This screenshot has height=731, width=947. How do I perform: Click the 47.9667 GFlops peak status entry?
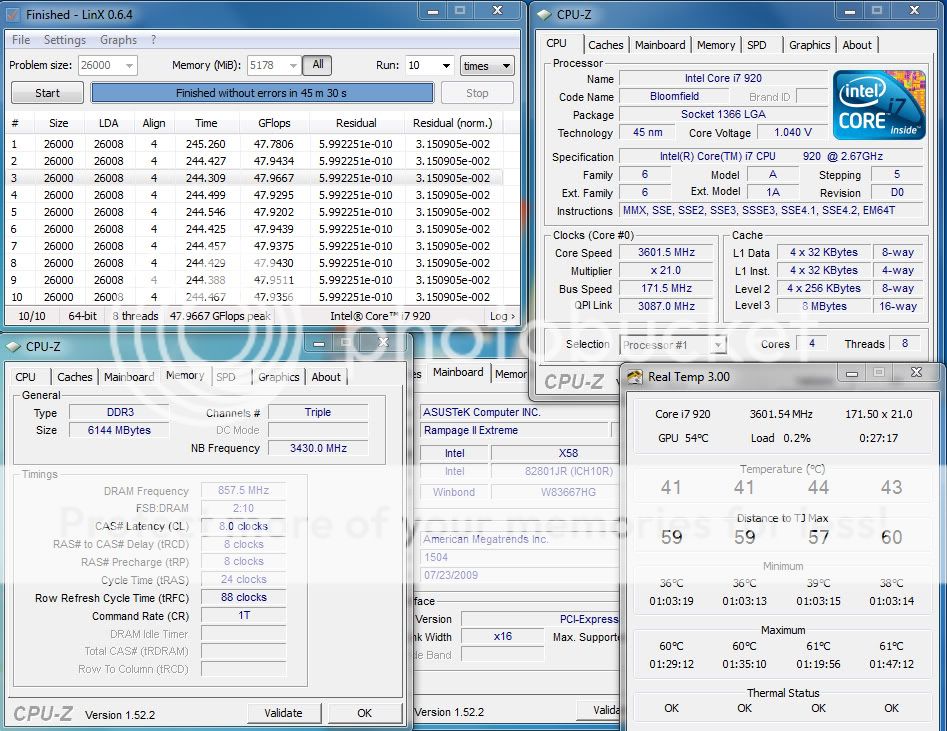[220, 316]
